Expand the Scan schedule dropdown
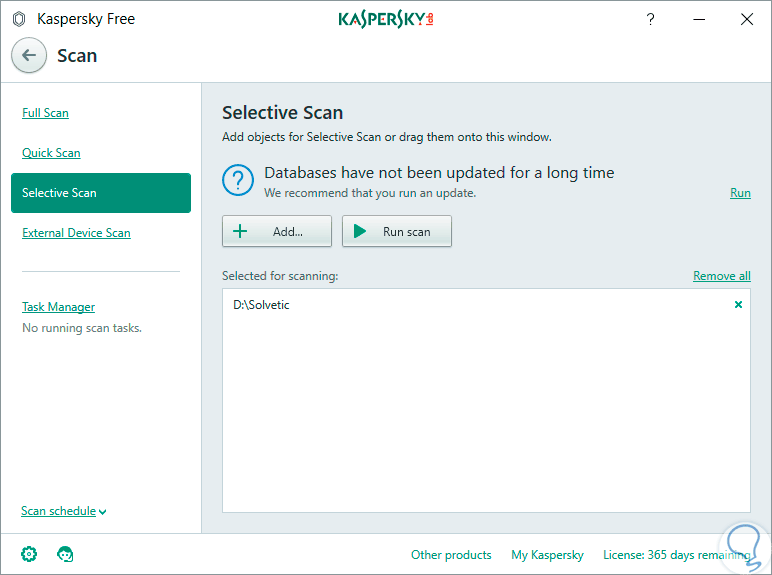Viewport: 772px width, 575px height. [x=64, y=511]
